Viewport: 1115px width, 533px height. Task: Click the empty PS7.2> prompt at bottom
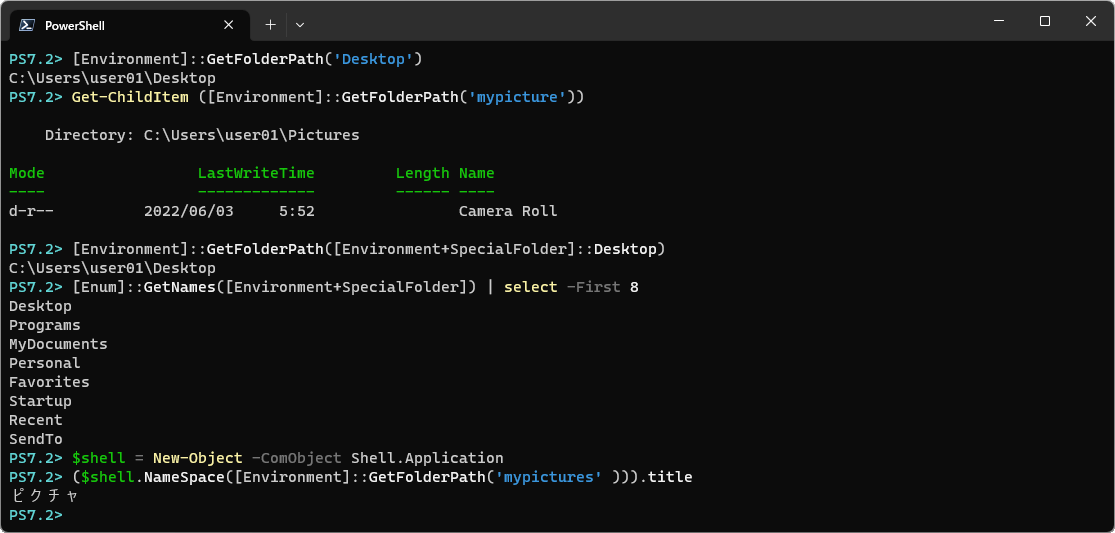point(36,515)
